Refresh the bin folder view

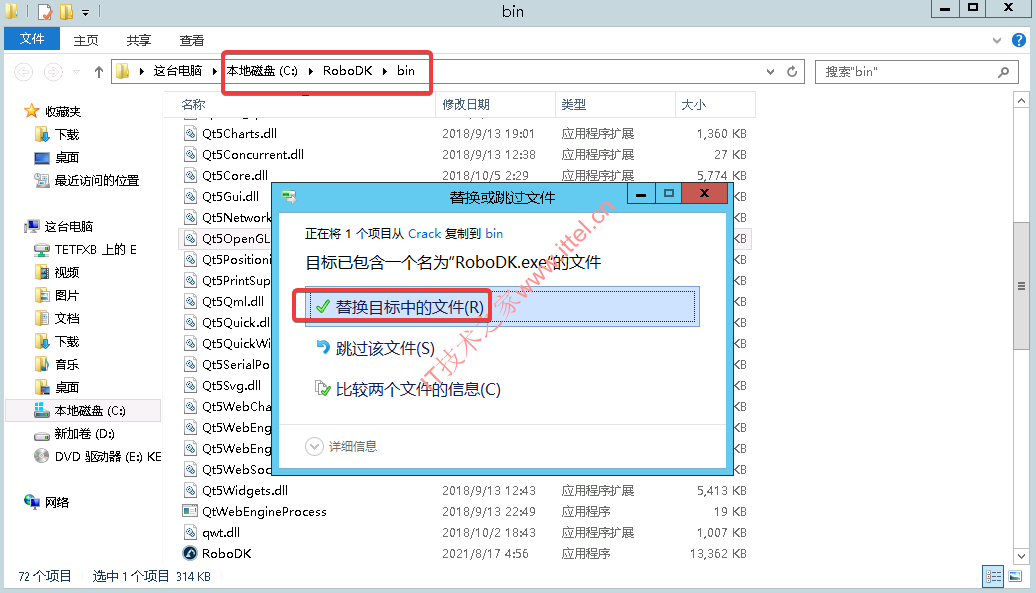[792, 71]
